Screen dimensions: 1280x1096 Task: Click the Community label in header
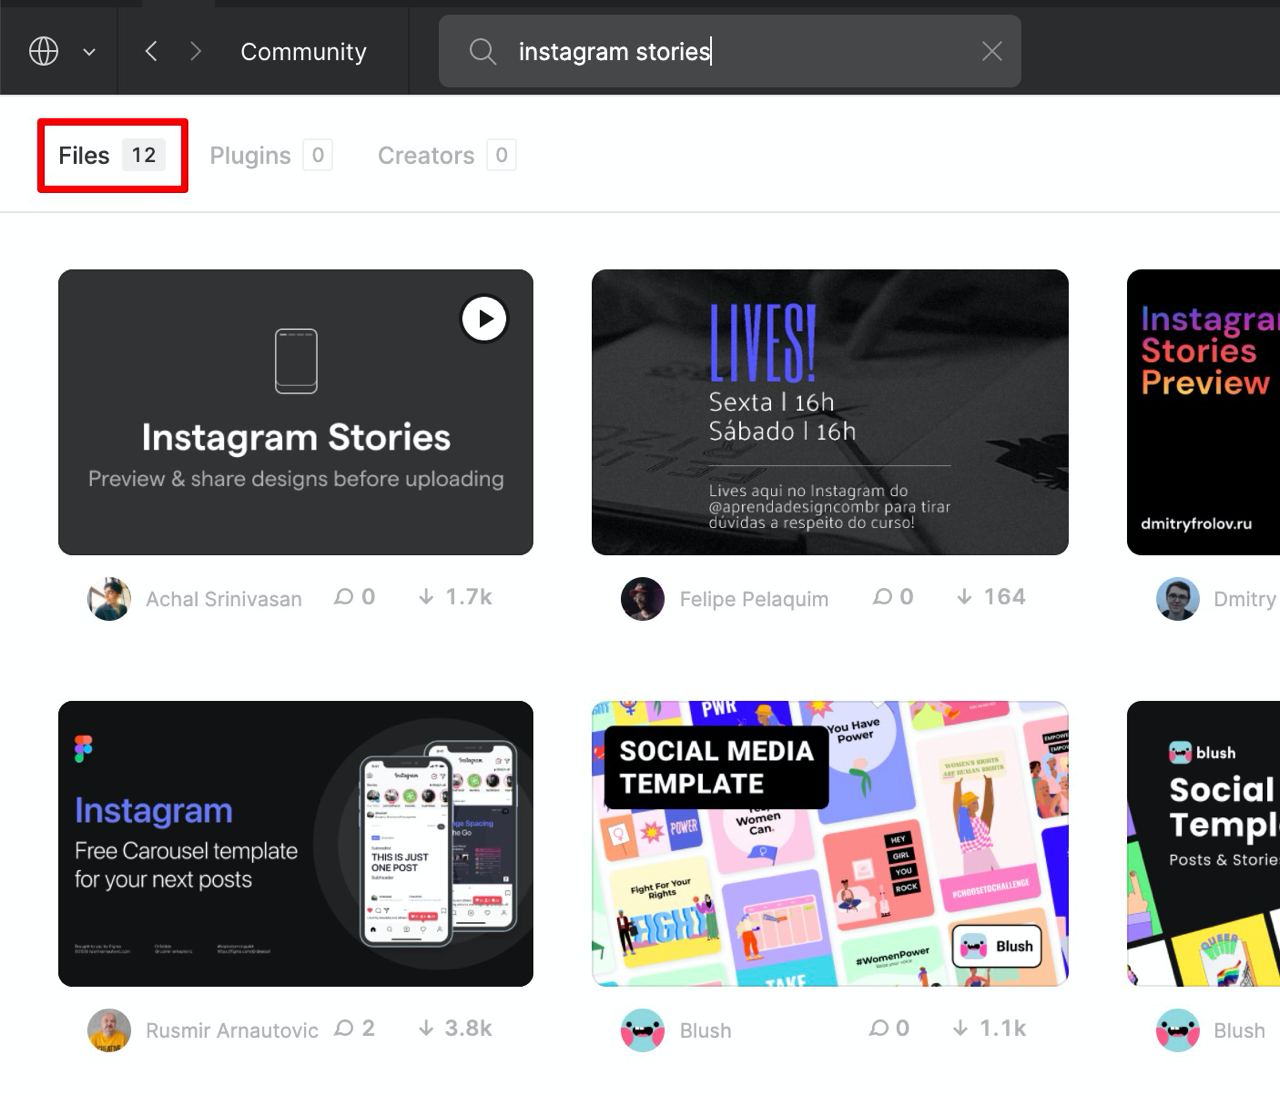[303, 52]
